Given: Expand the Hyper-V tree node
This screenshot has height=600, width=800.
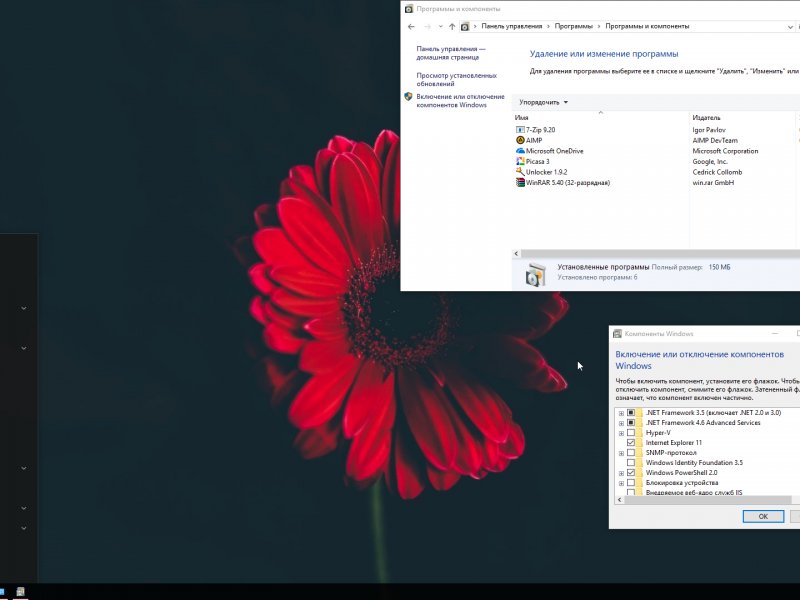Looking at the screenshot, I should 621,434.
